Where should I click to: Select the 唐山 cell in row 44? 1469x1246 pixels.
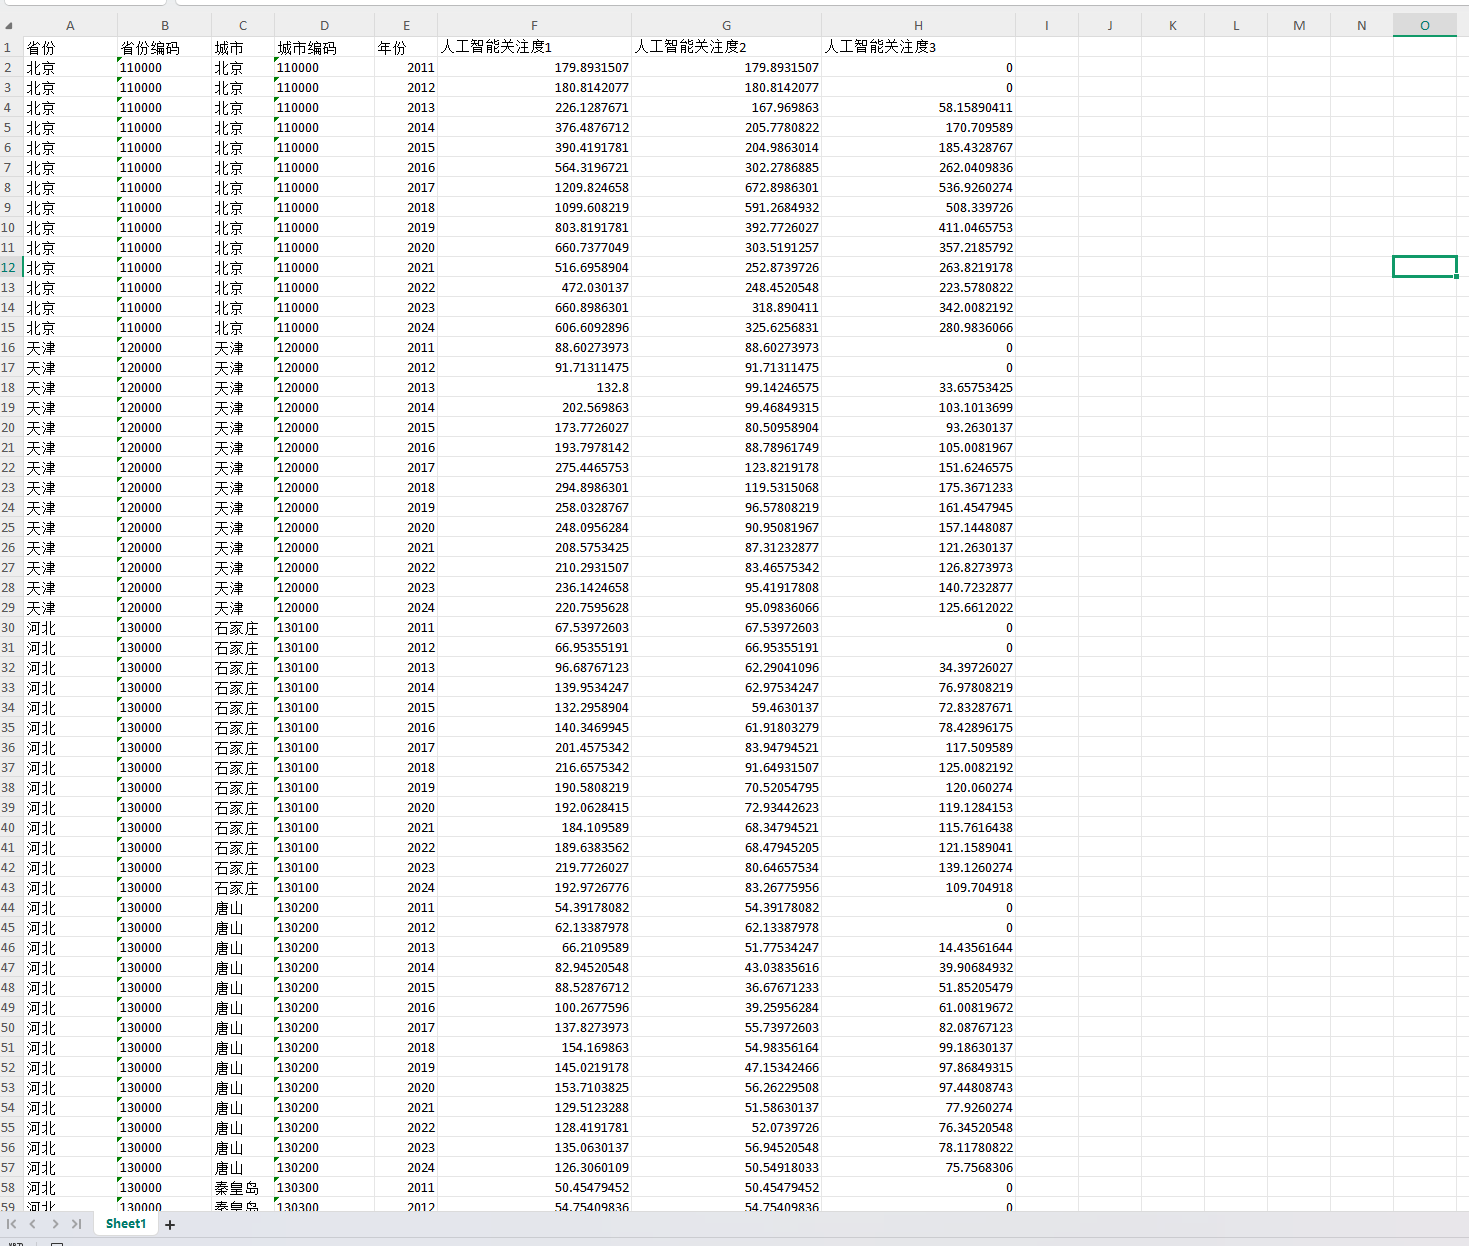point(243,907)
